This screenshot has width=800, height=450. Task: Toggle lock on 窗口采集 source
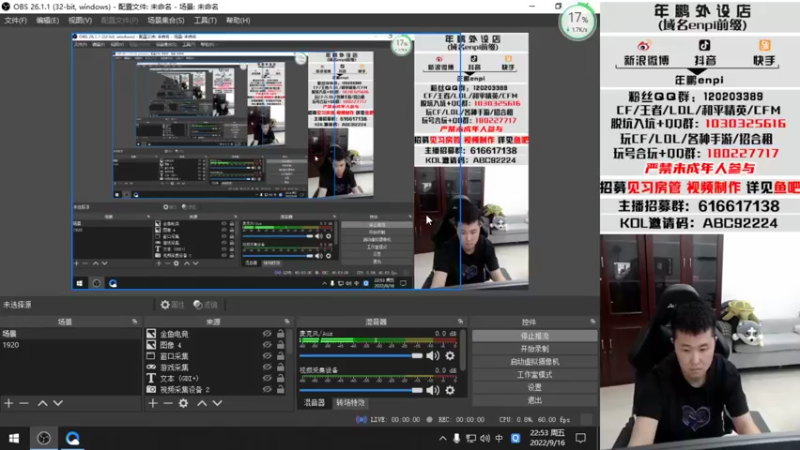click(281, 356)
